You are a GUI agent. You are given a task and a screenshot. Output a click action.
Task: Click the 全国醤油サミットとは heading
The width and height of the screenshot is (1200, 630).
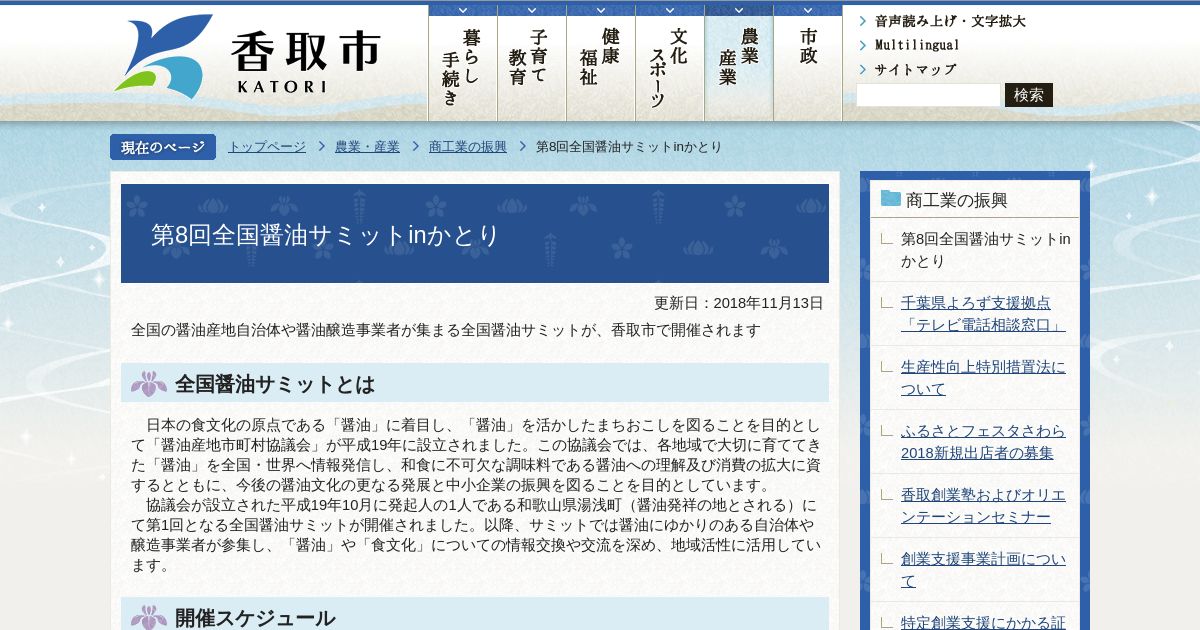click(275, 384)
